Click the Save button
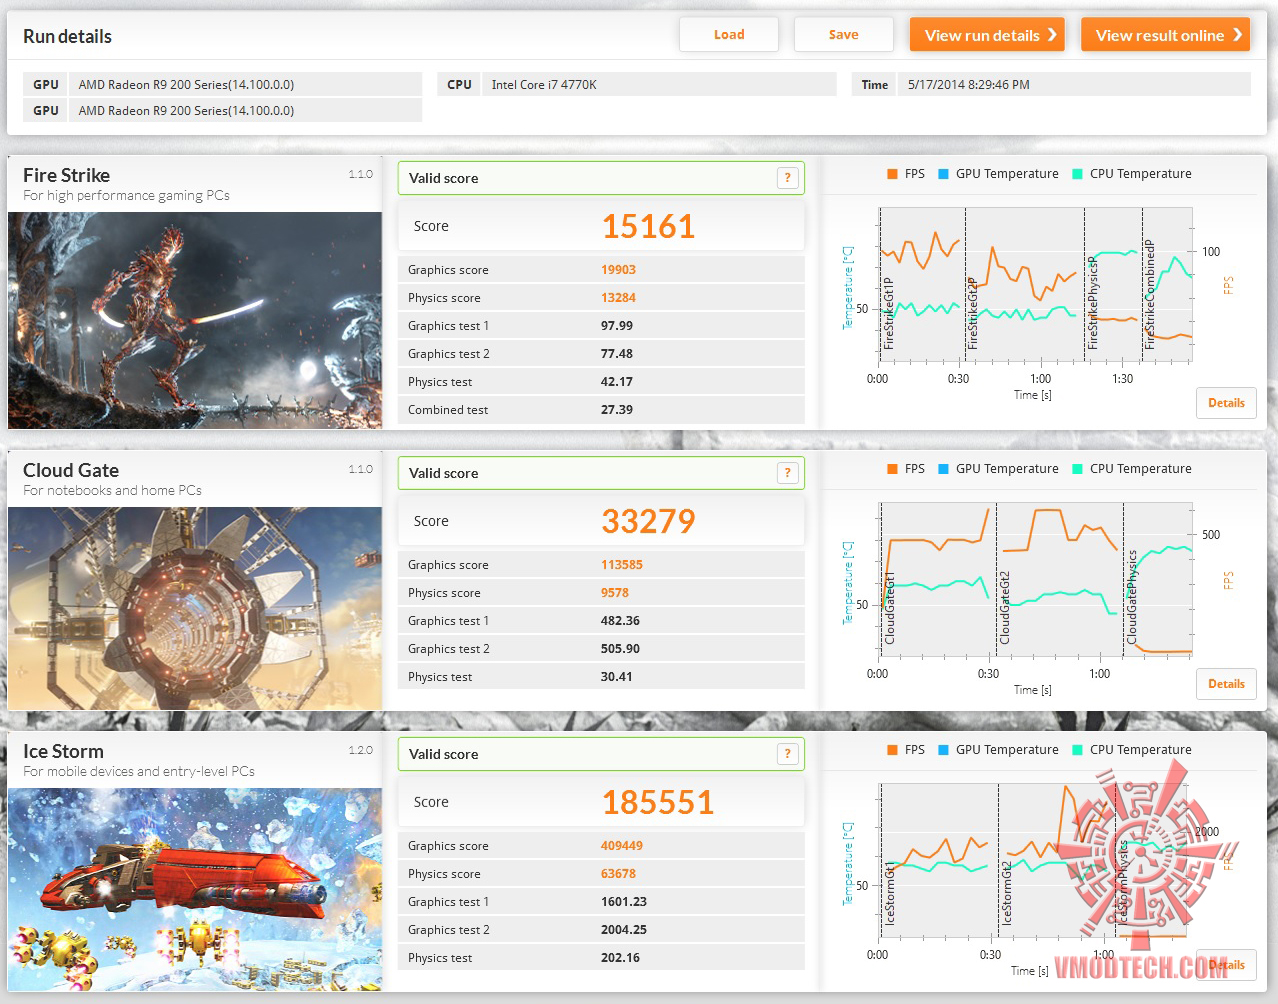This screenshot has height=1004, width=1278. 843,34
